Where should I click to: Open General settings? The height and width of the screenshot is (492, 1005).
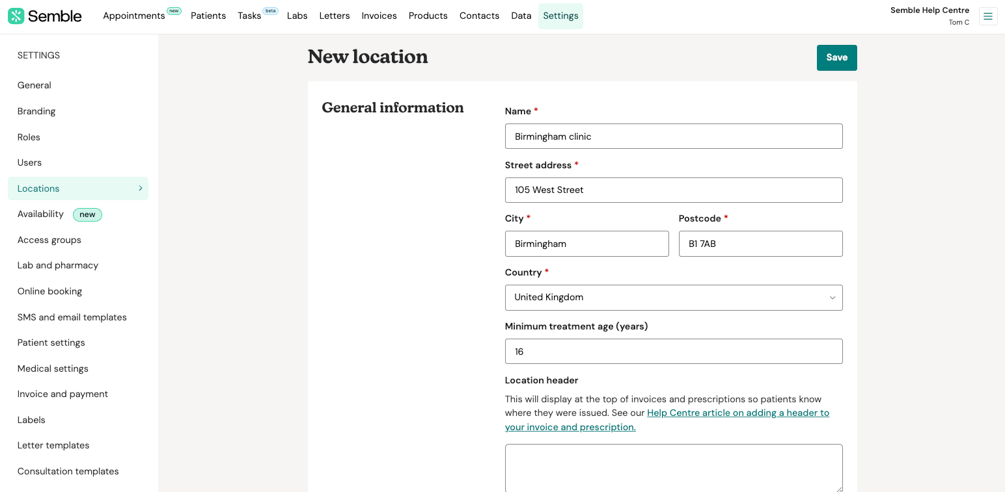click(x=35, y=85)
